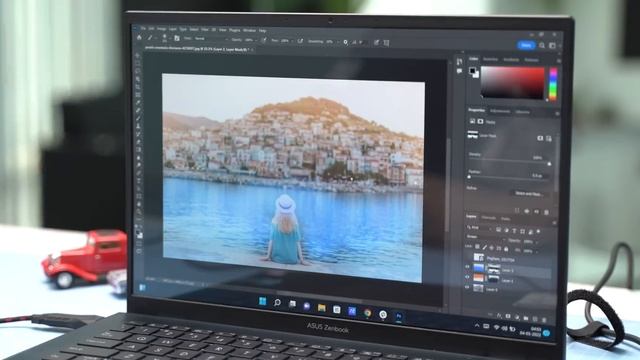The width and height of the screenshot is (640, 360).
Task: Select the Rectangular Marquee tool
Action: coord(138,63)
